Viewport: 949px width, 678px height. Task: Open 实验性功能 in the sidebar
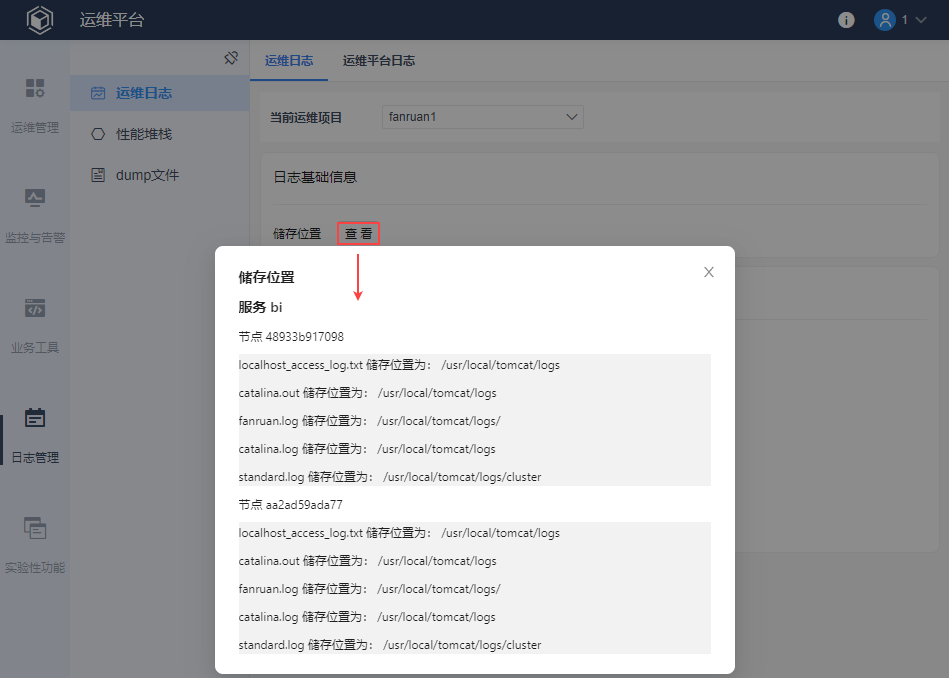click(35, 546)
